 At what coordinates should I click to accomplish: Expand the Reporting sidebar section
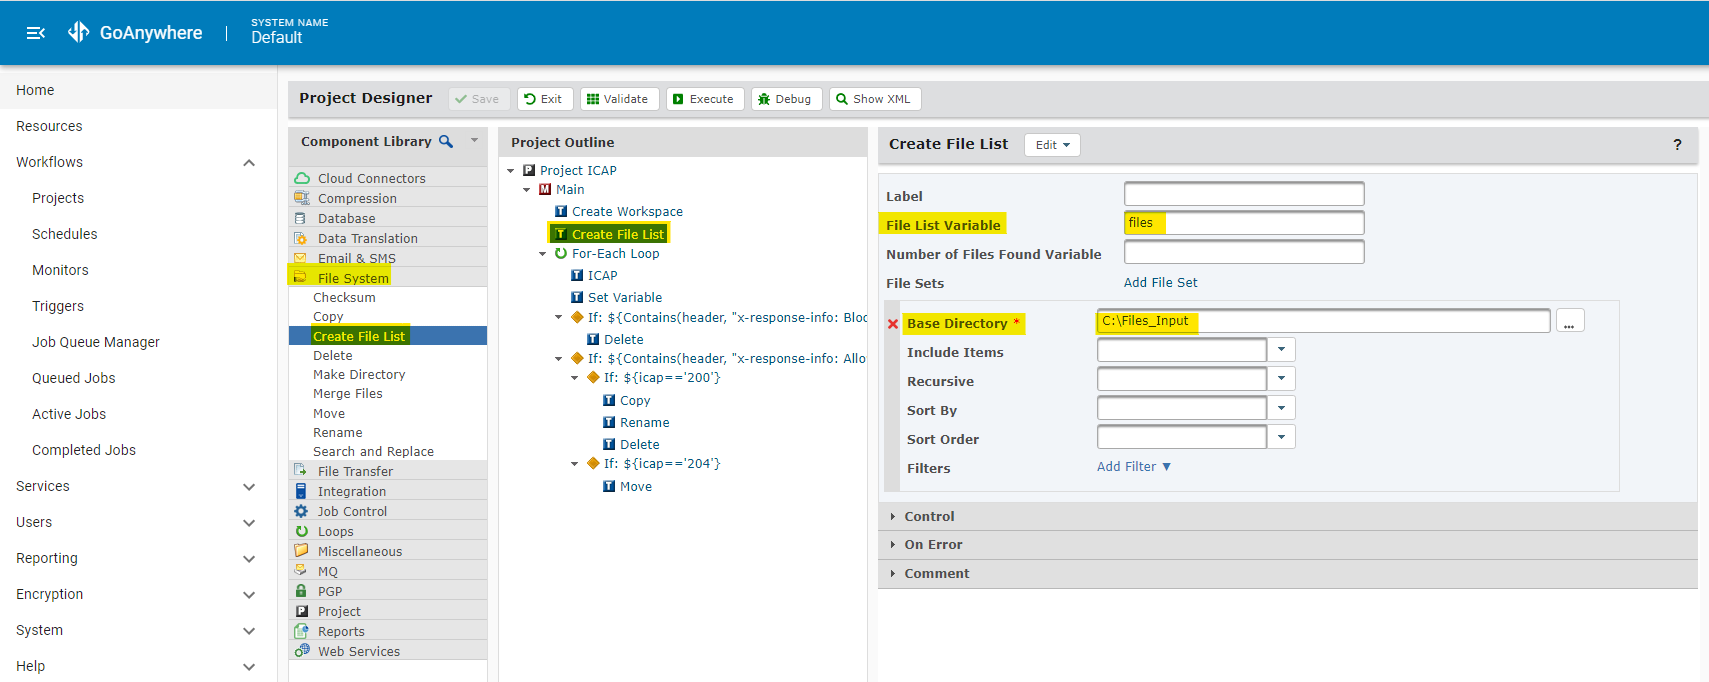click(x=249, y=559)
